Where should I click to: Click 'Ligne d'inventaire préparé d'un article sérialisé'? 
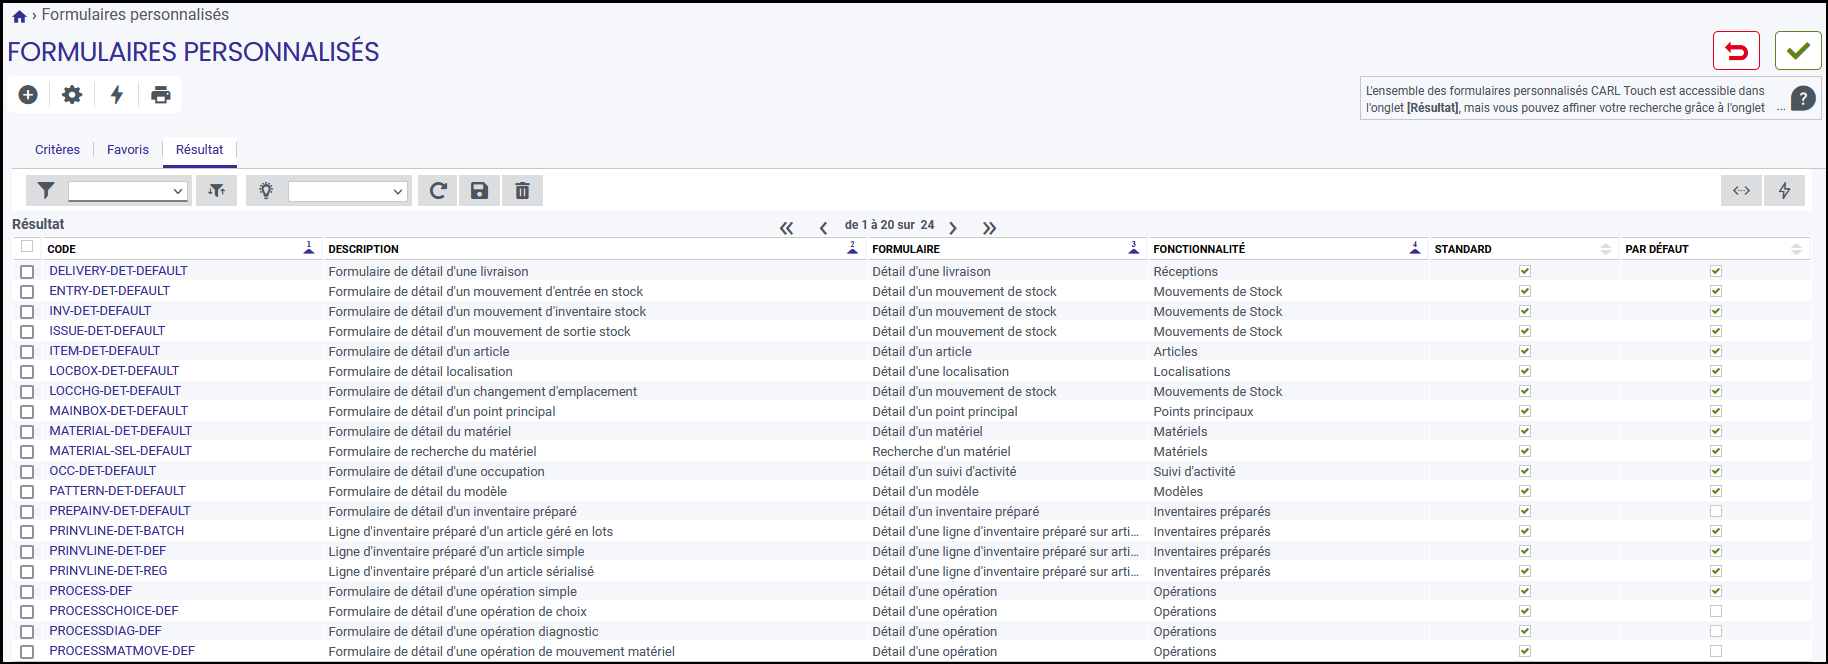(461, 572)
